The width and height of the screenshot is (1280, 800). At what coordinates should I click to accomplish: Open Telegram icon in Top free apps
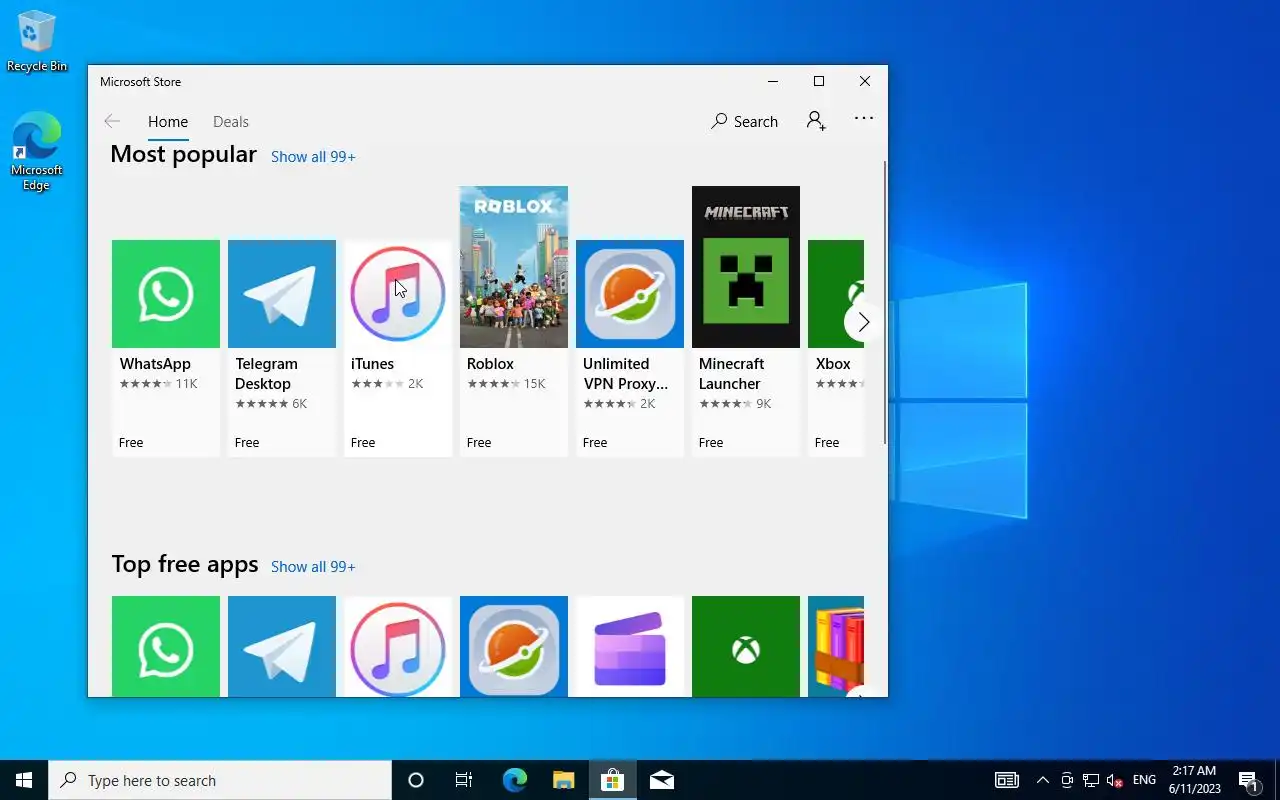point(282,646)
